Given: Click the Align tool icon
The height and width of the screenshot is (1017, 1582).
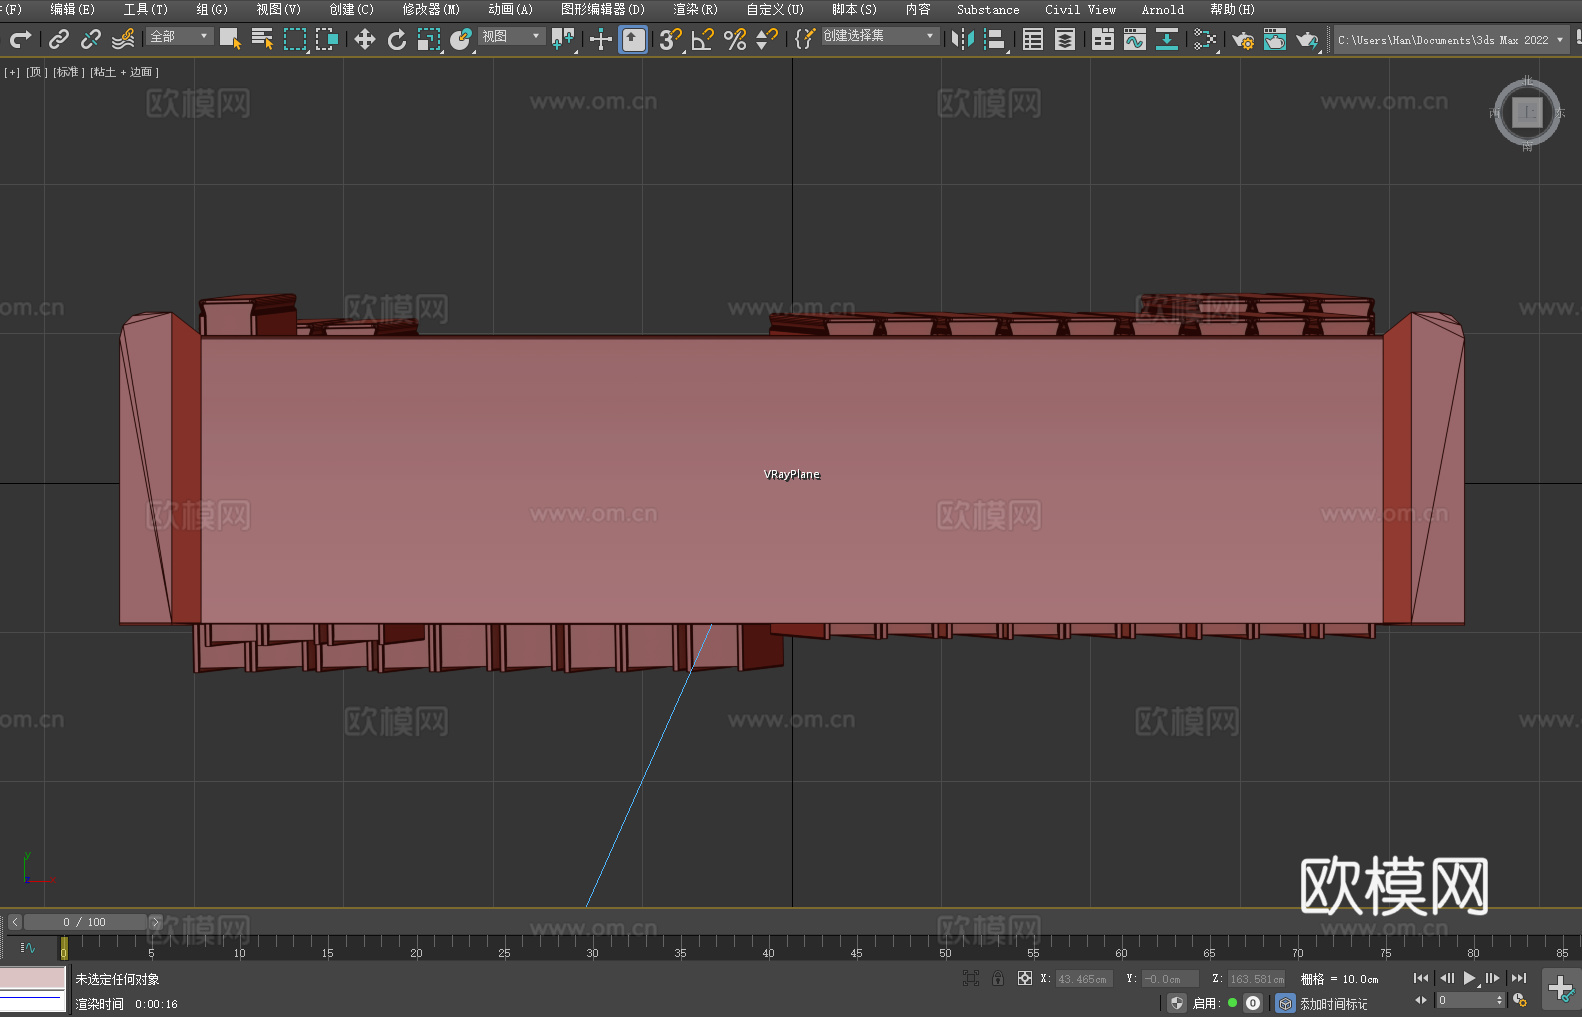Looking at the screenshot, I should point(995,39).
